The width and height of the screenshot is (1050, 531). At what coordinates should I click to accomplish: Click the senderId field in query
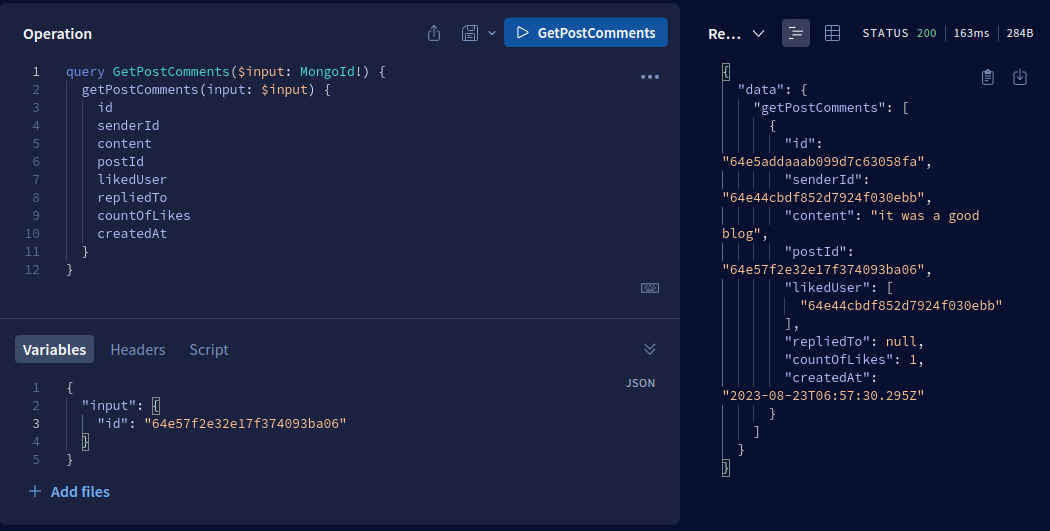click(128, 125)
